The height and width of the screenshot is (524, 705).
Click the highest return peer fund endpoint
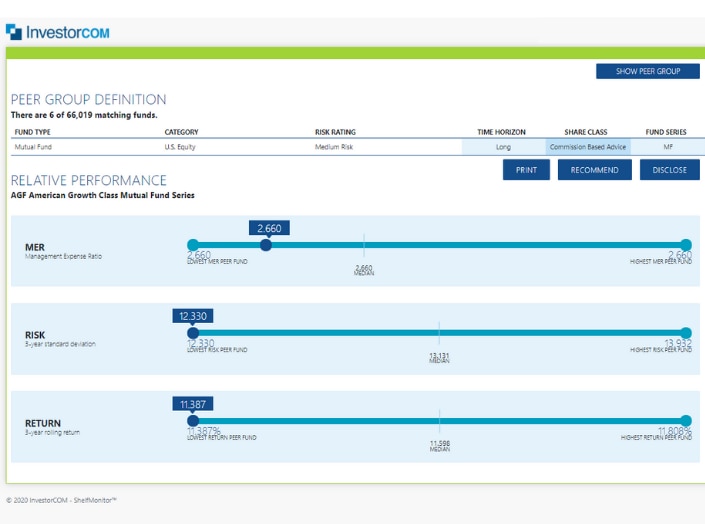[686, 421]
